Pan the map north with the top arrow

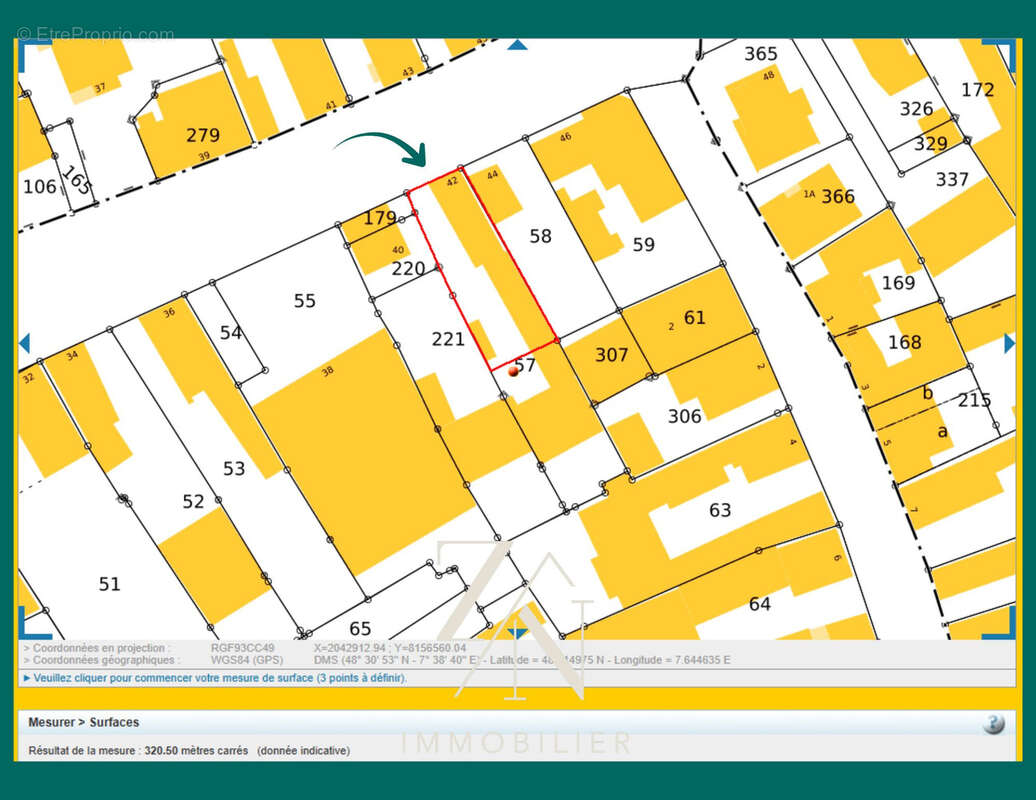(517, 44)
